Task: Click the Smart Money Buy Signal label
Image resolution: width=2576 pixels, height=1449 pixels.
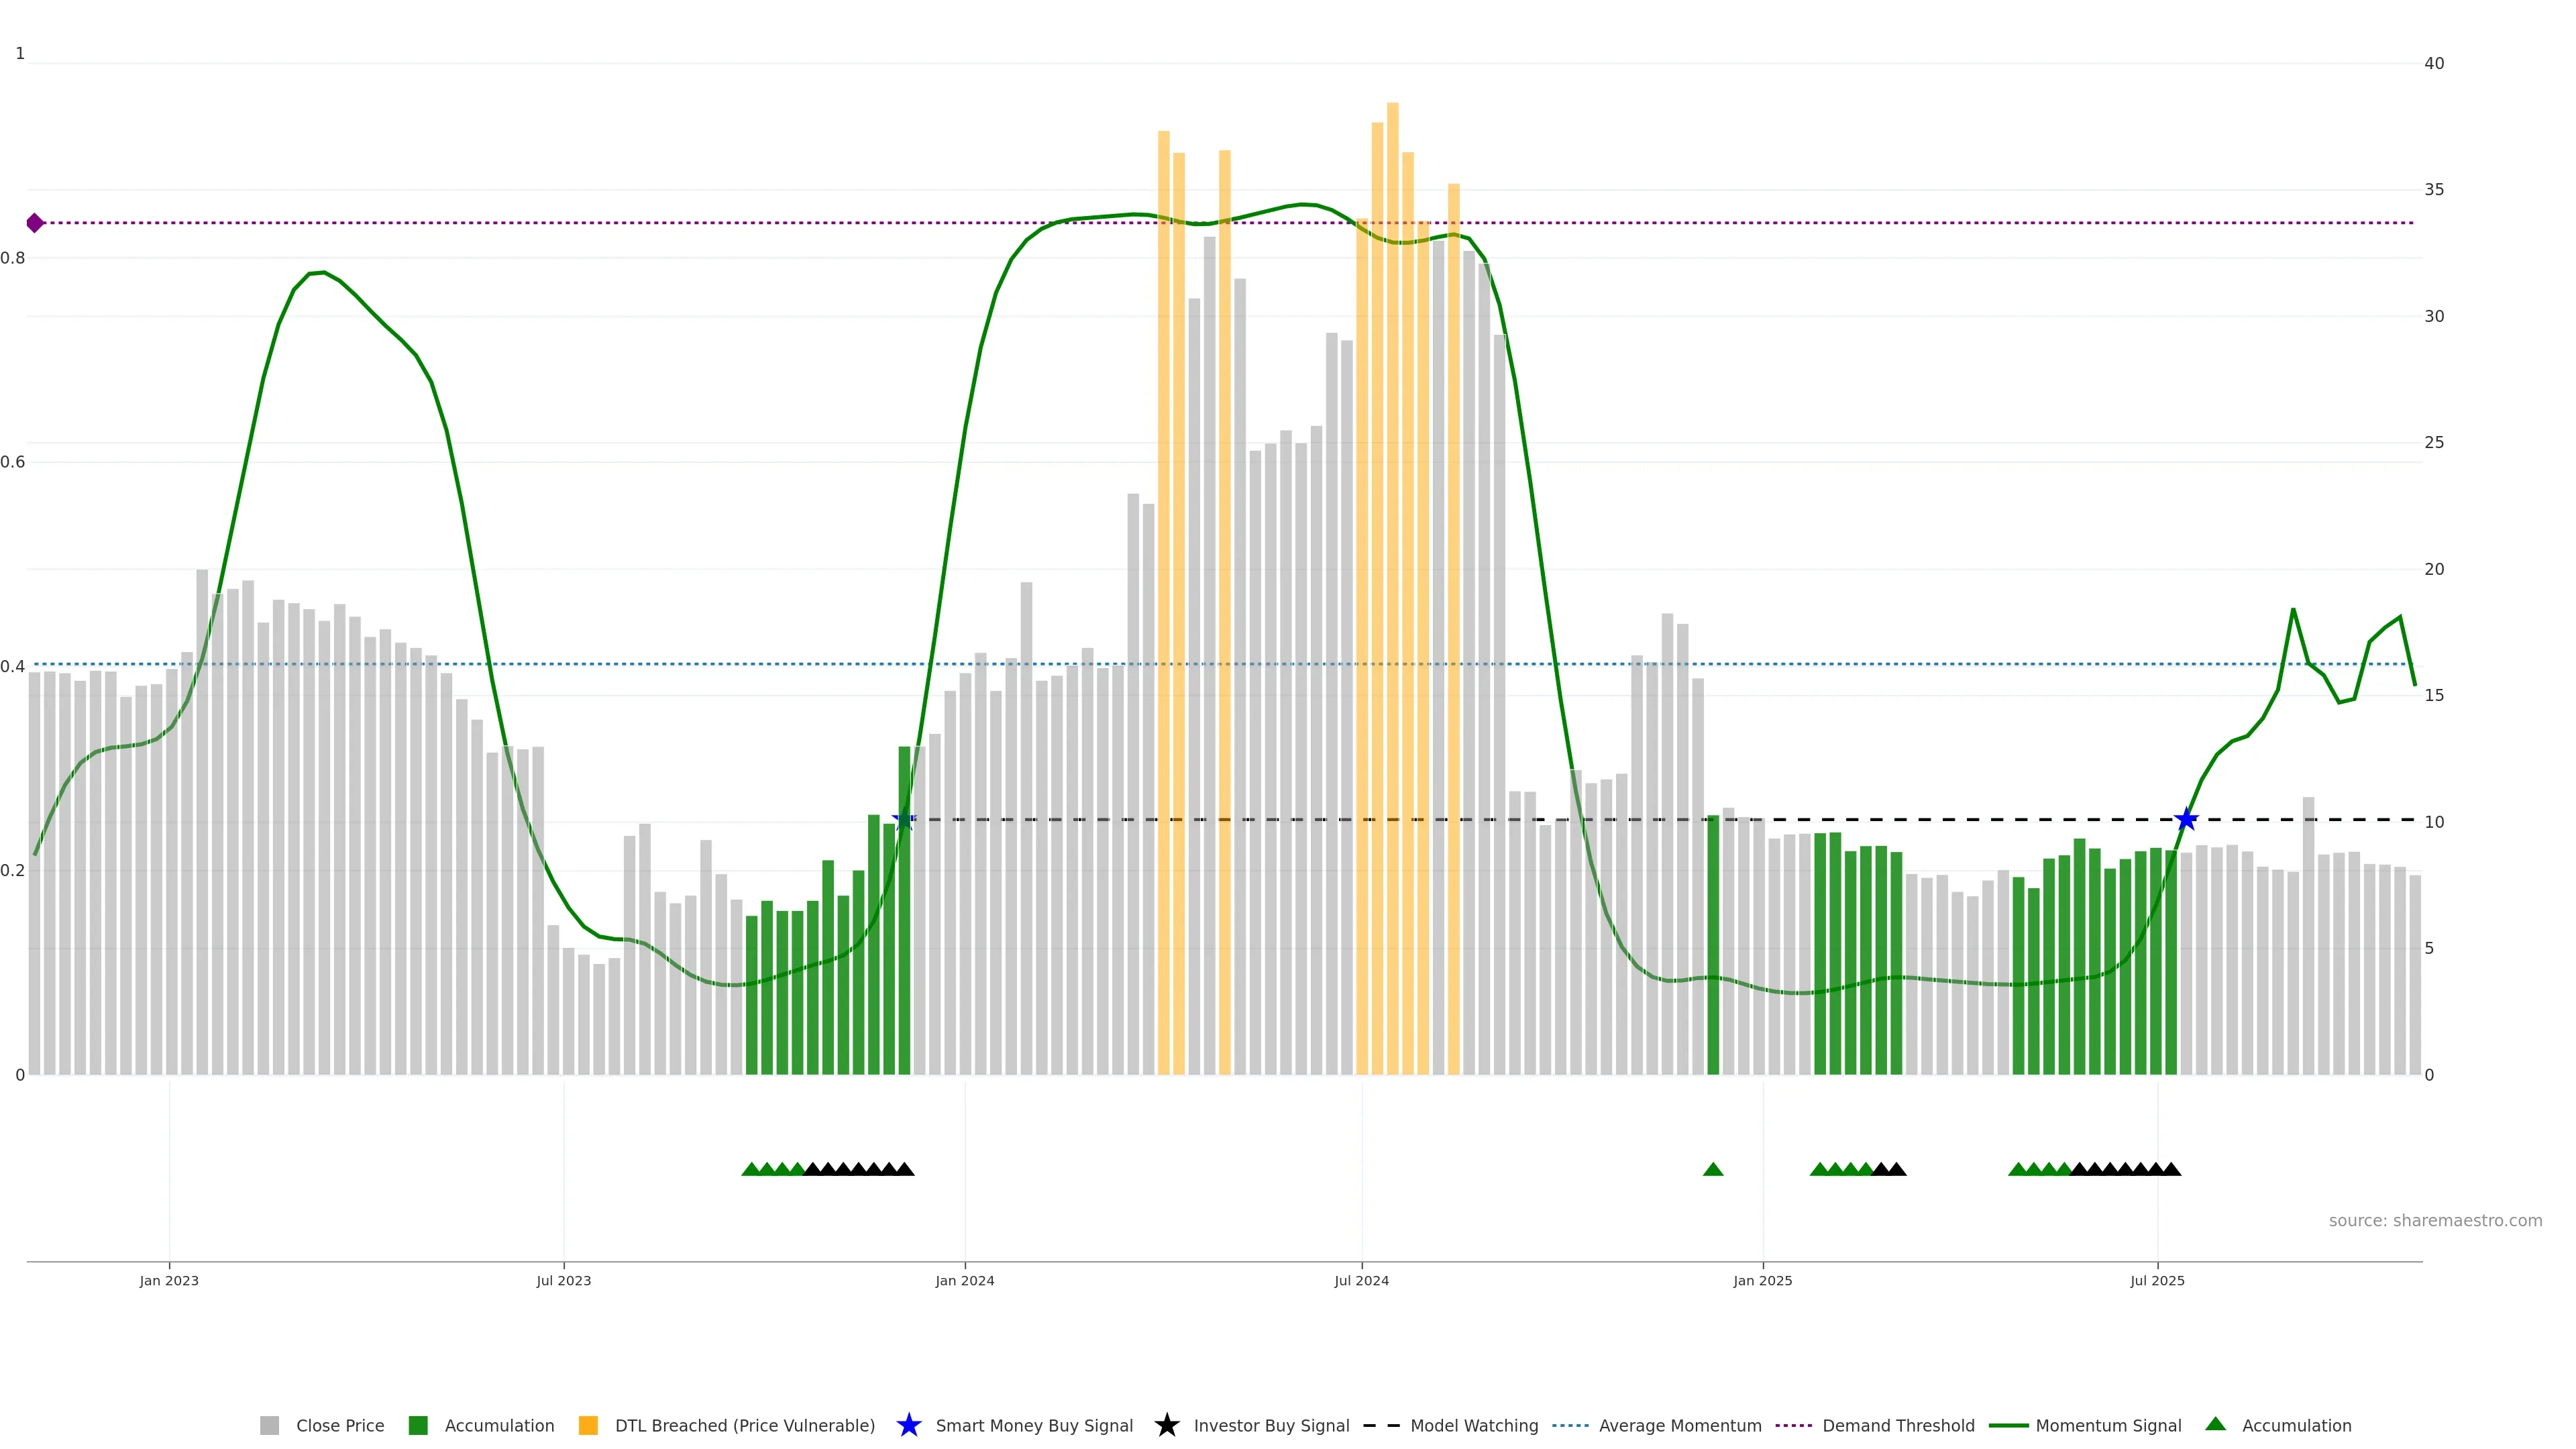Action: click(1034, 1425)
